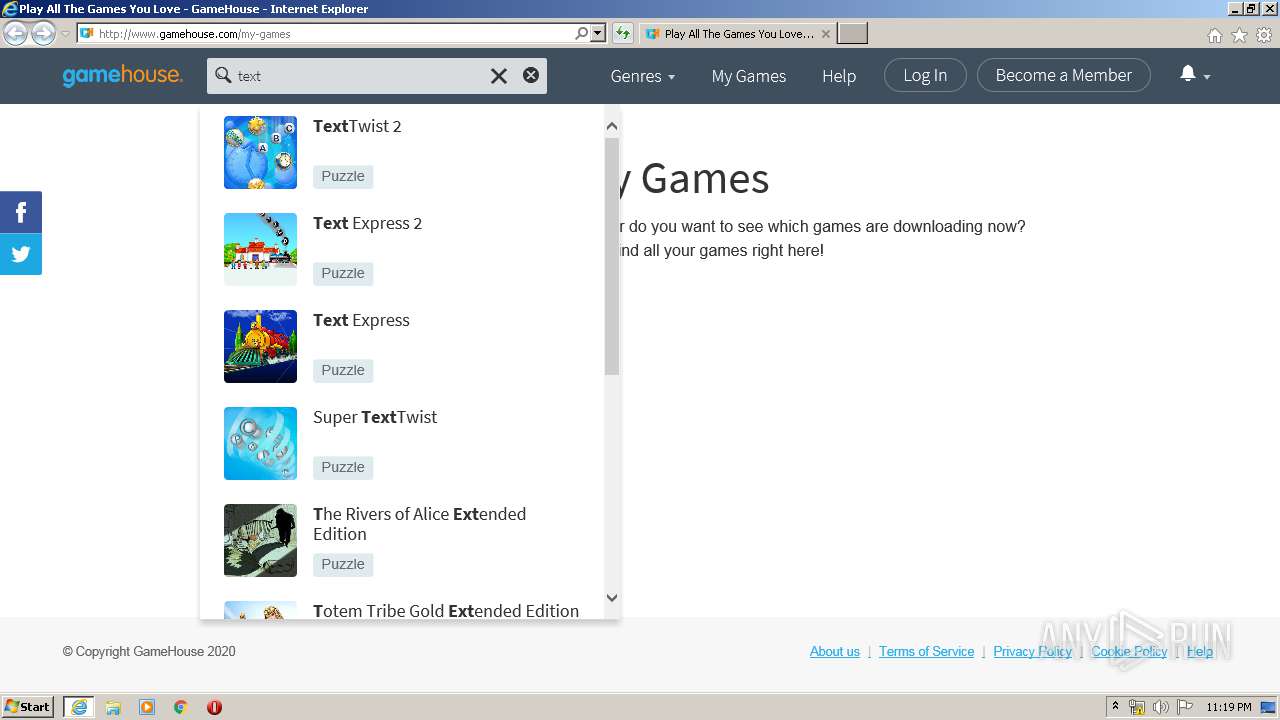Close the GameHouse browser tab

tap(825, 34)
